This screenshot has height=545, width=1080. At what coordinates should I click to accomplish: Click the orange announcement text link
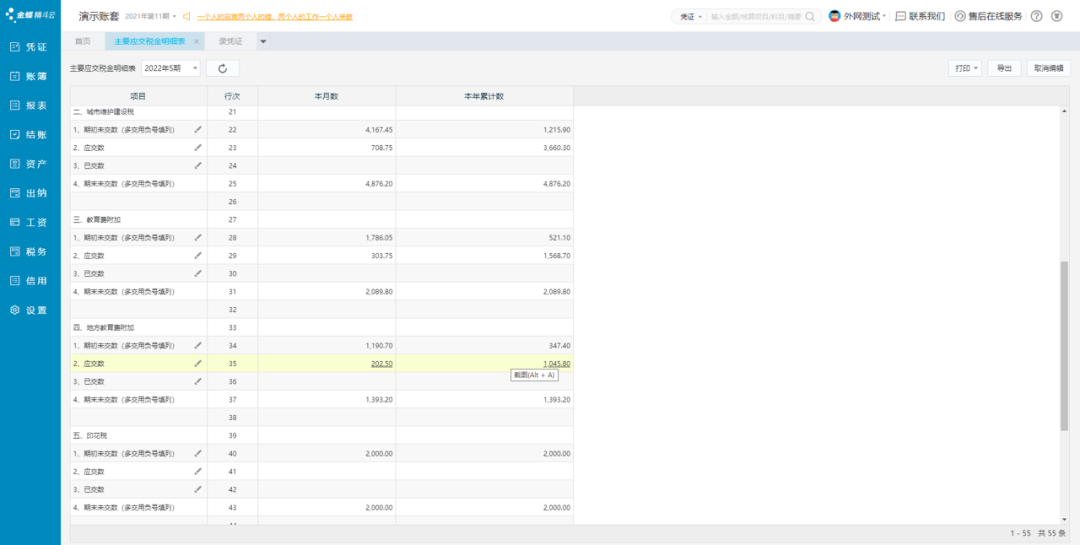point(275,16)
